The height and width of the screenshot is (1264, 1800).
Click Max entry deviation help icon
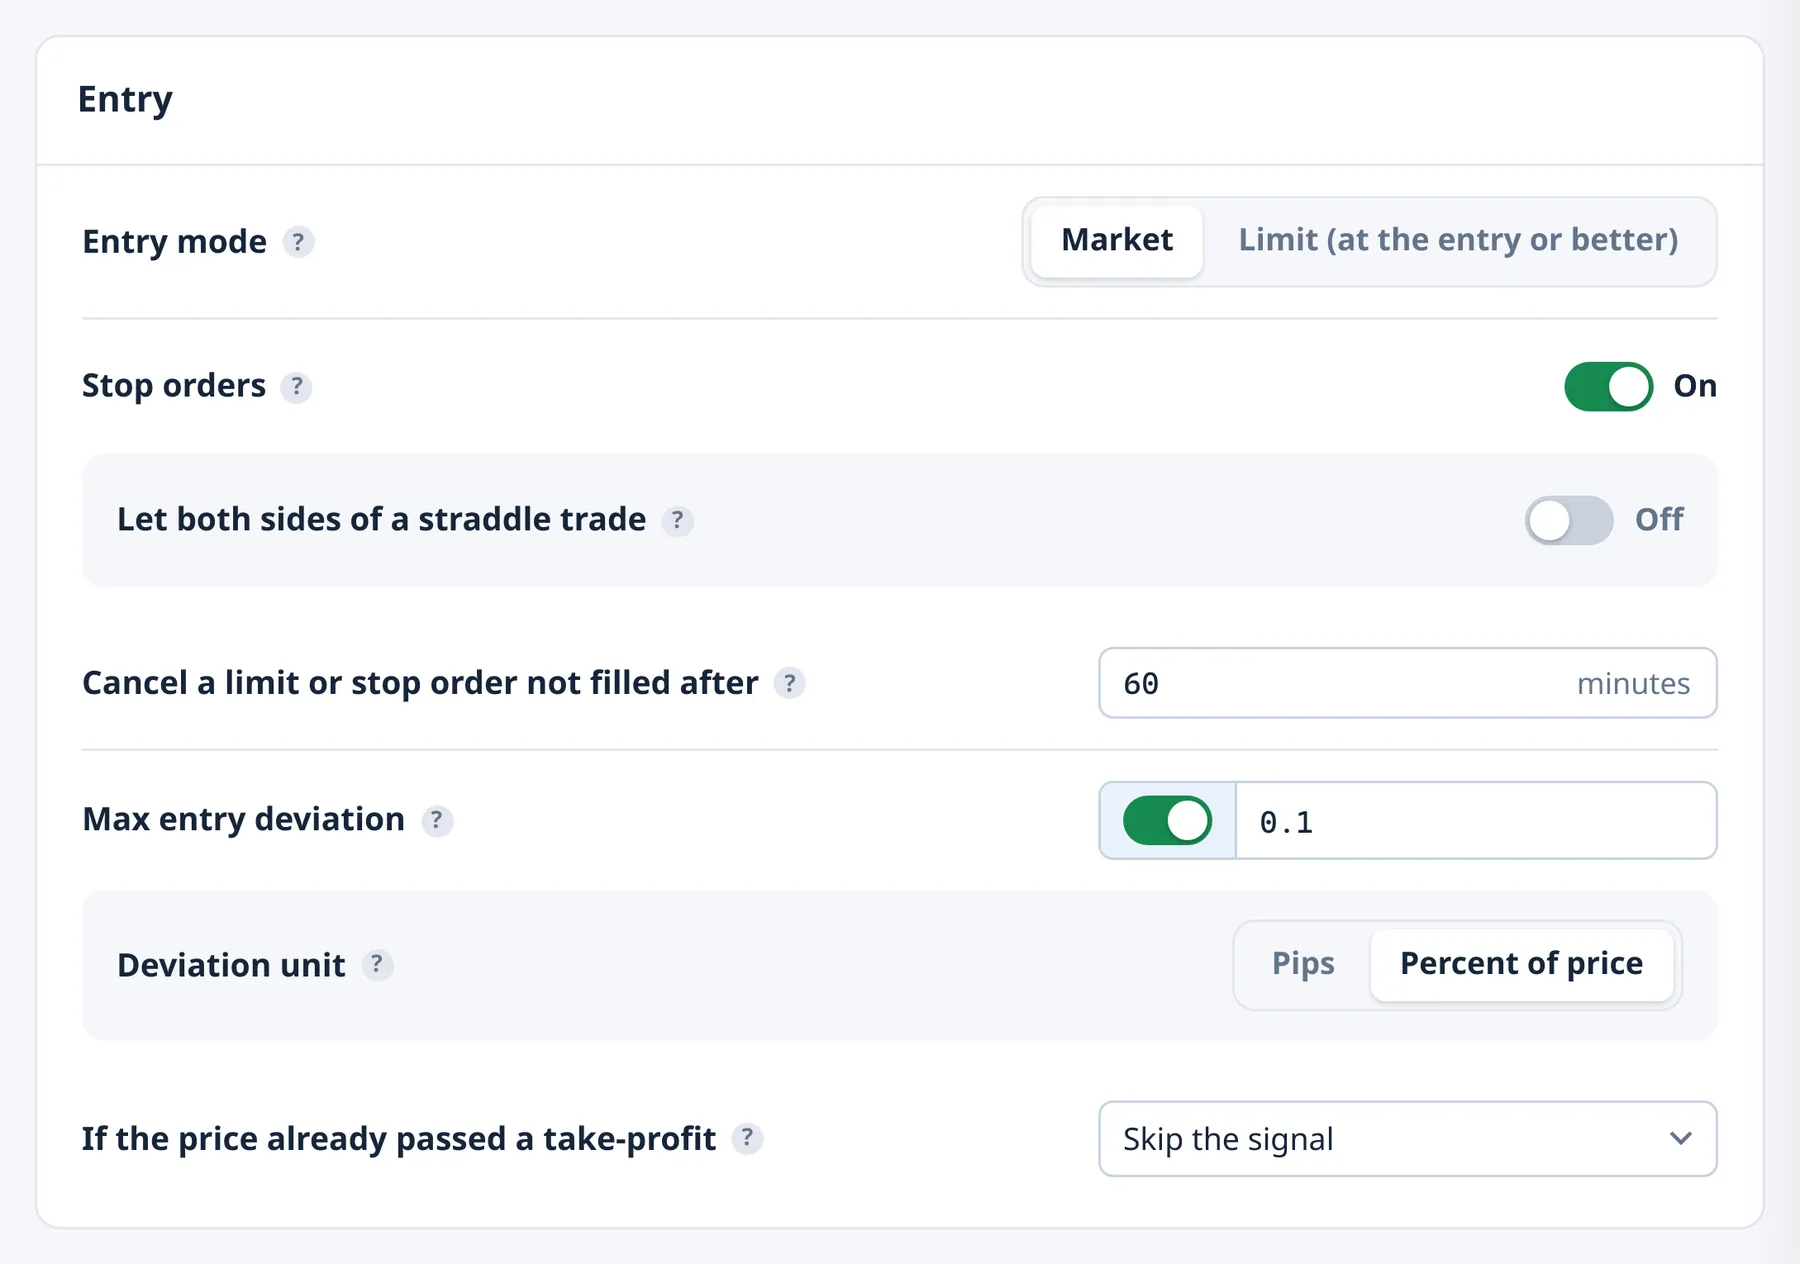click(x=437, y=820)
